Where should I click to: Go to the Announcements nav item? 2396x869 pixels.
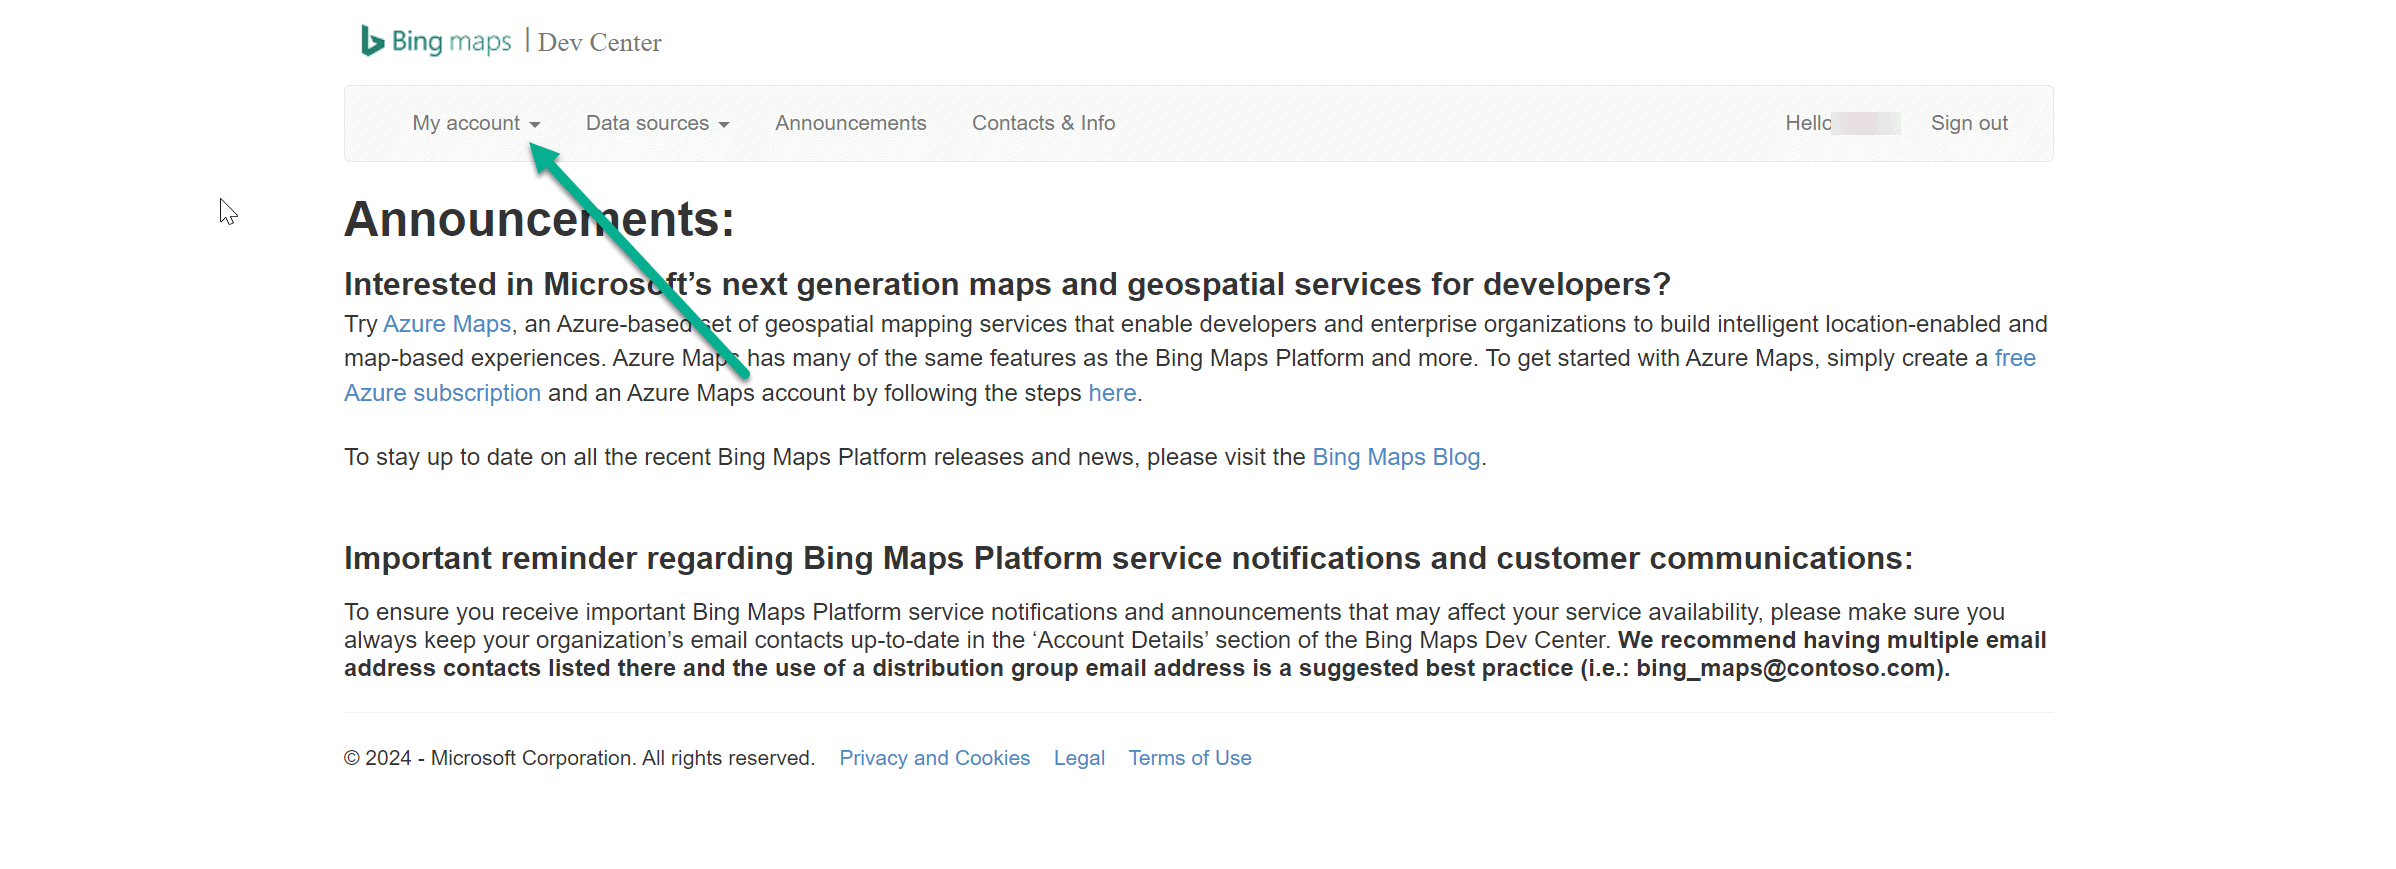coord(850,123)
